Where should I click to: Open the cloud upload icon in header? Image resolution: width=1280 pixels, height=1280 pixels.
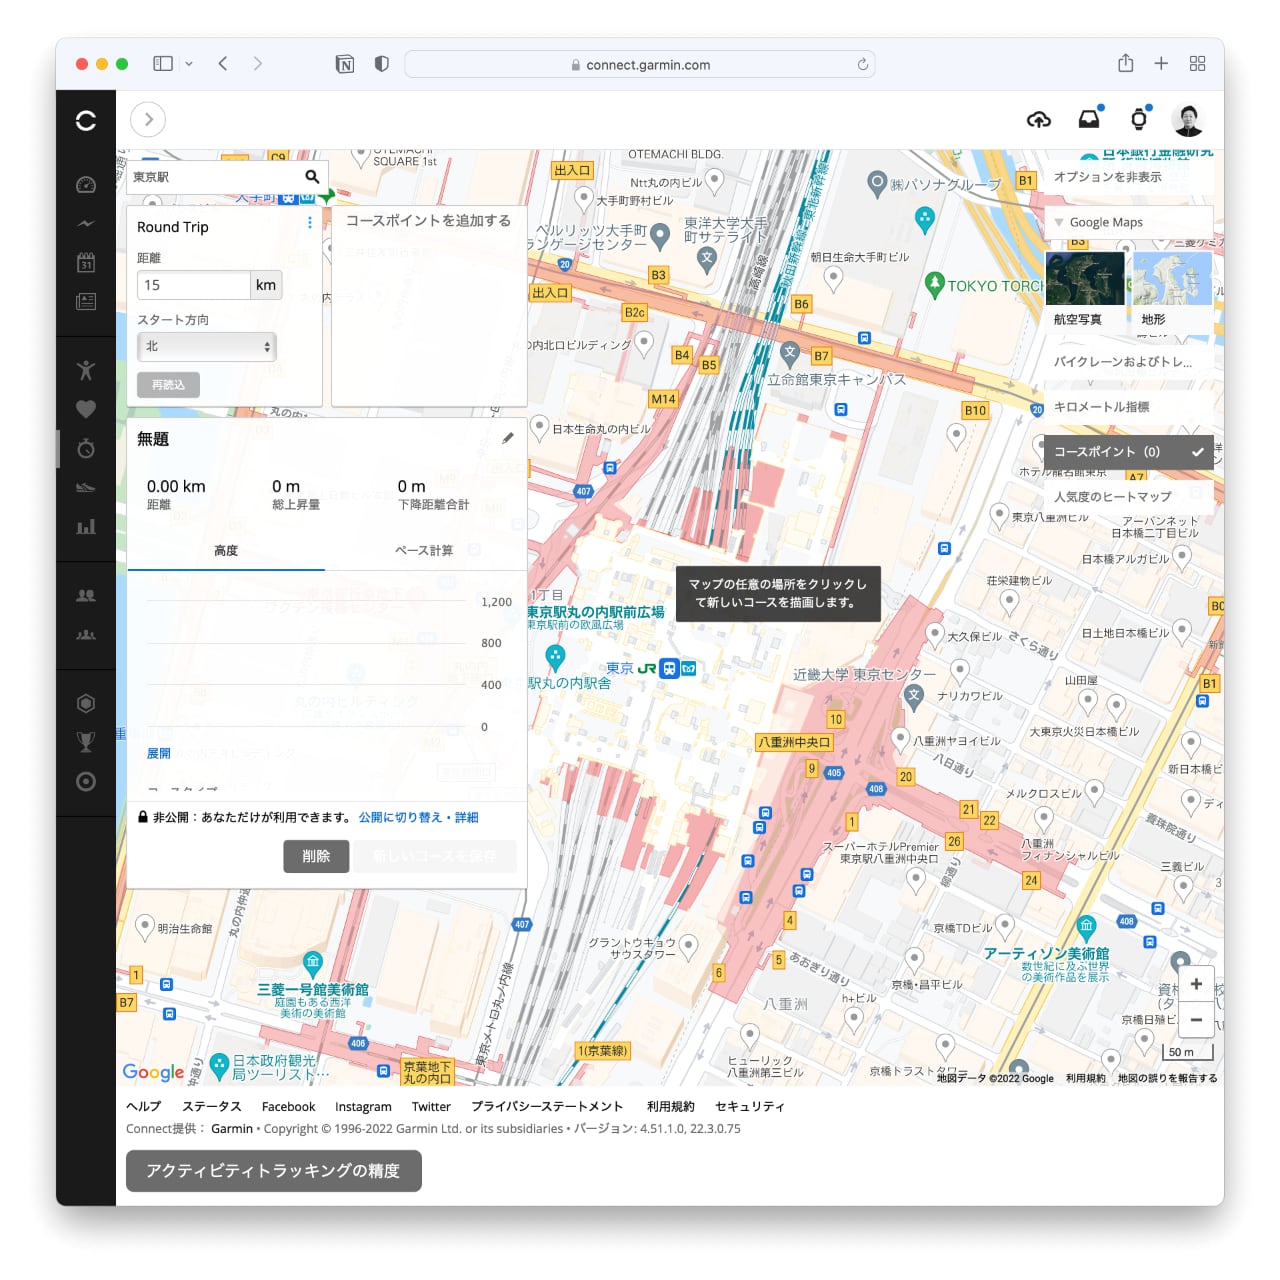pos(1039,120)
